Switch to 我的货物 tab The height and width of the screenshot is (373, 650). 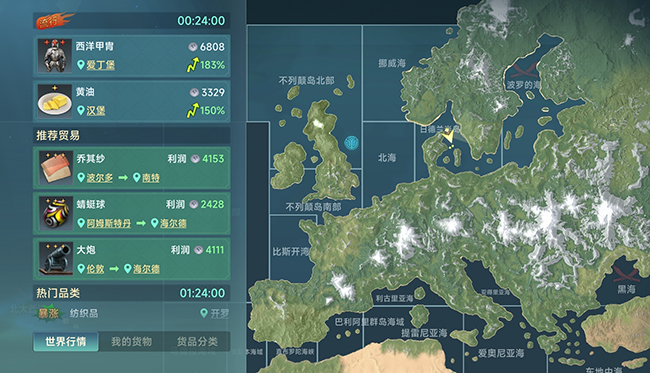131,342
